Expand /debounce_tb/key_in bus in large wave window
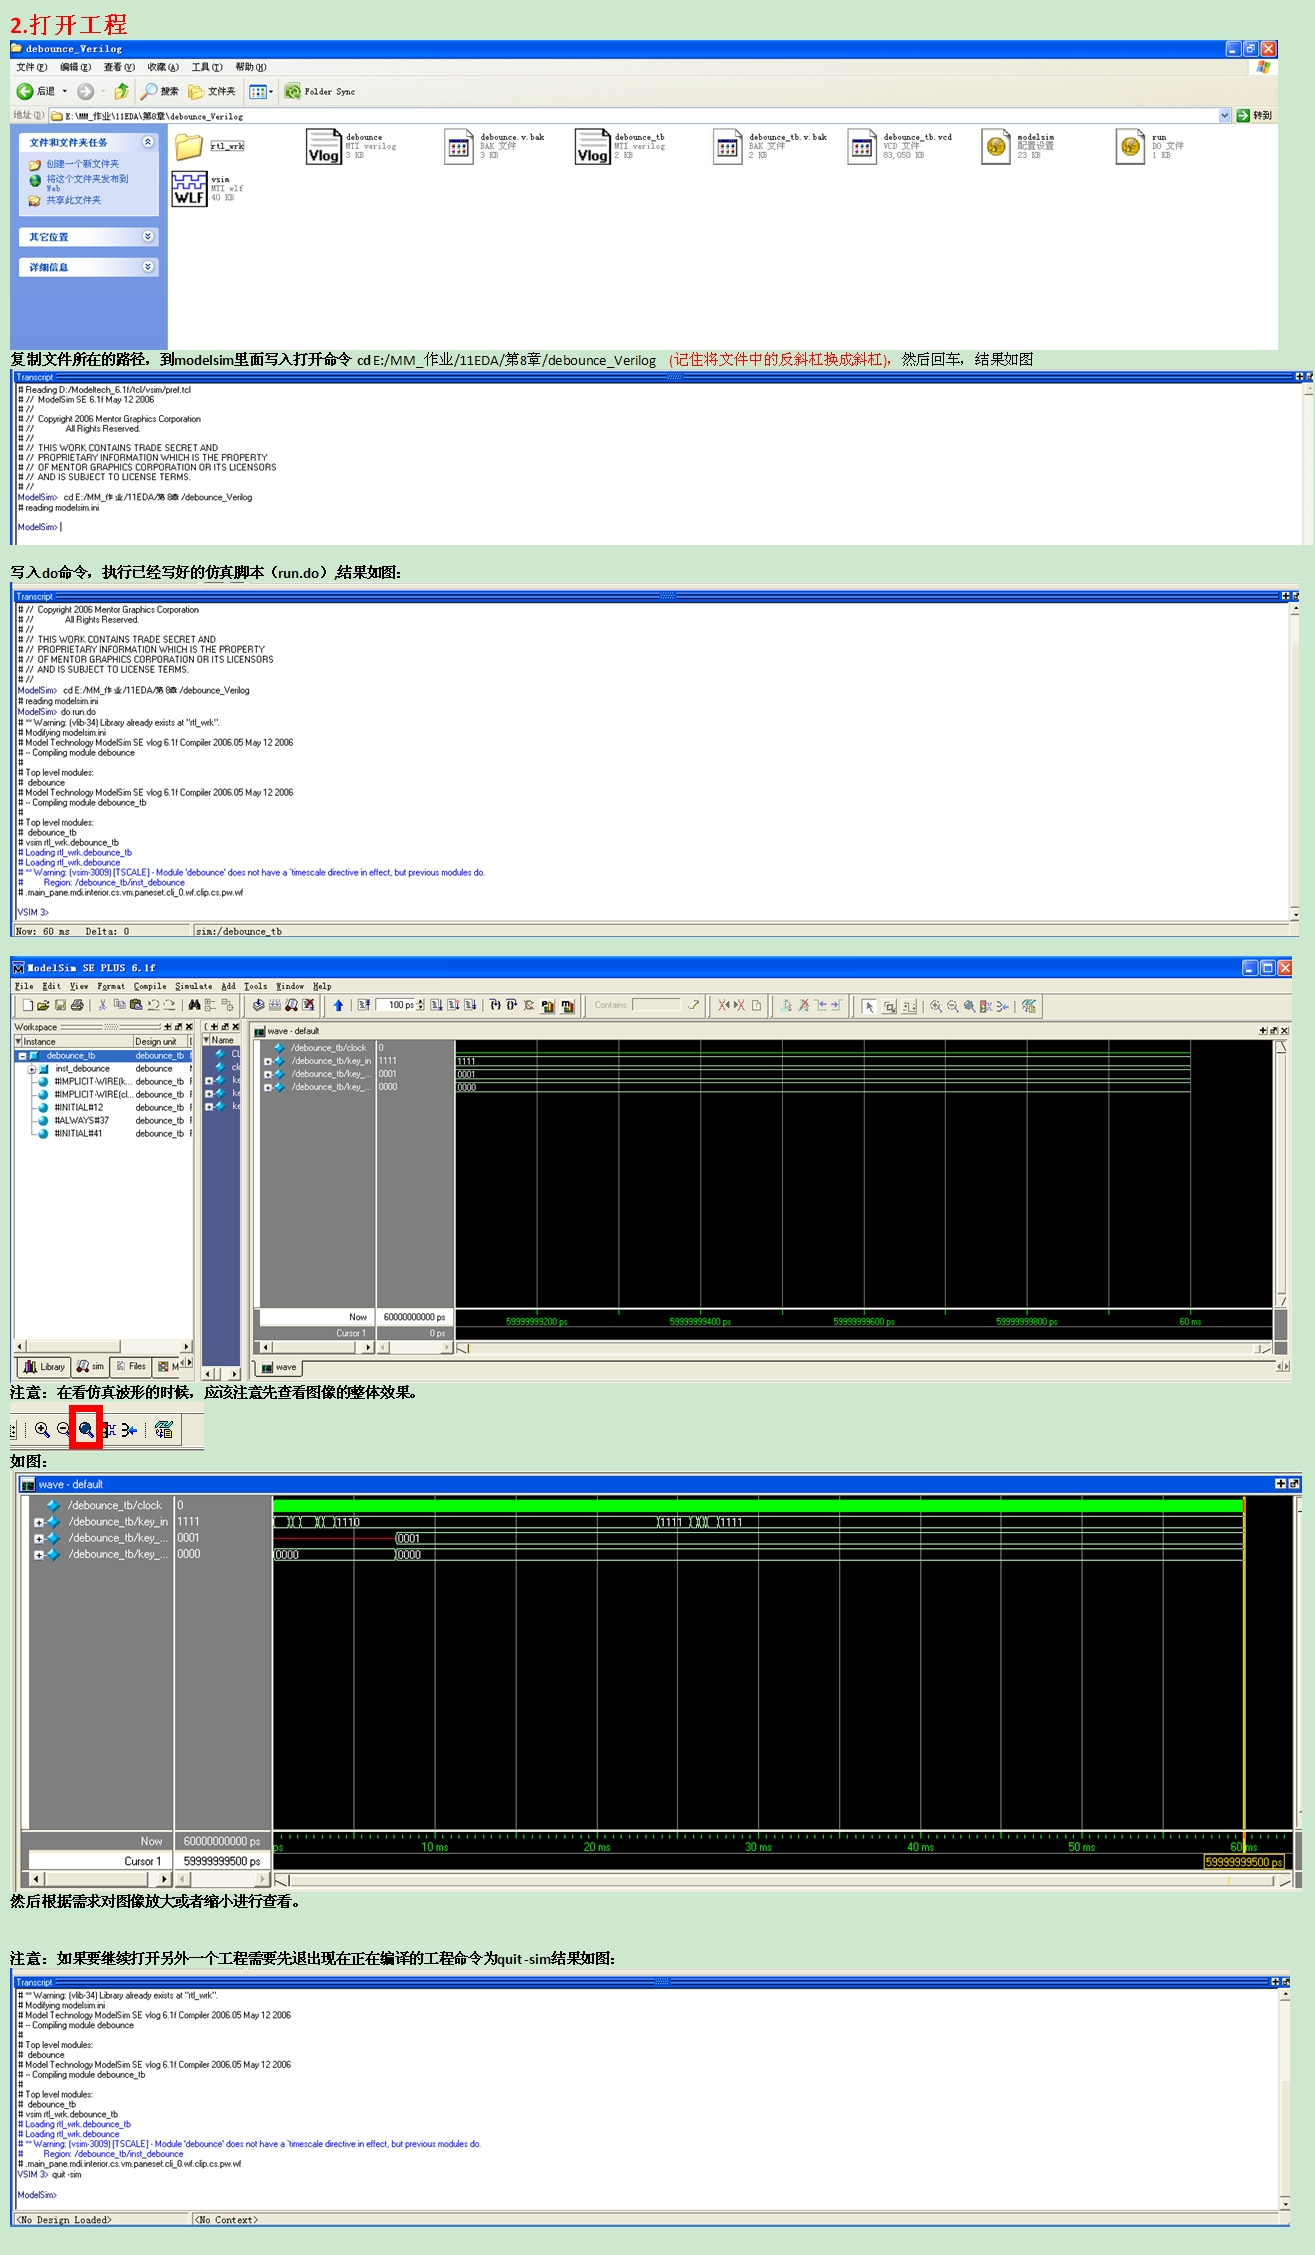The image size is (1315, 2255). (38, 1522)
